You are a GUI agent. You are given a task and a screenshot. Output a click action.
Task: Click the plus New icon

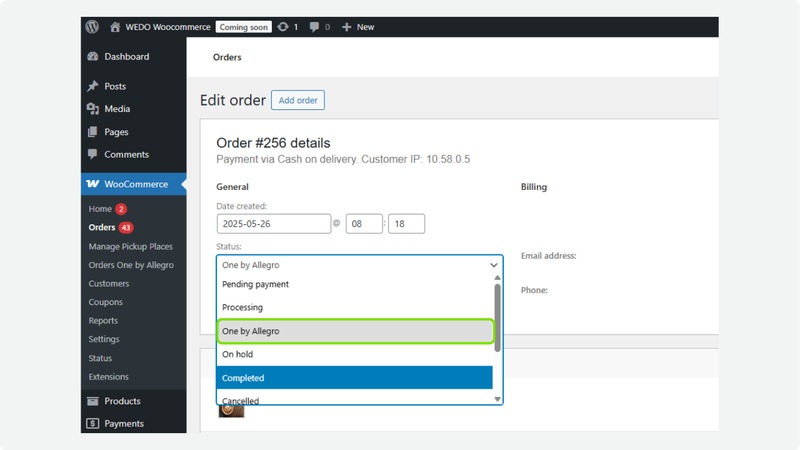pos(346,27)
